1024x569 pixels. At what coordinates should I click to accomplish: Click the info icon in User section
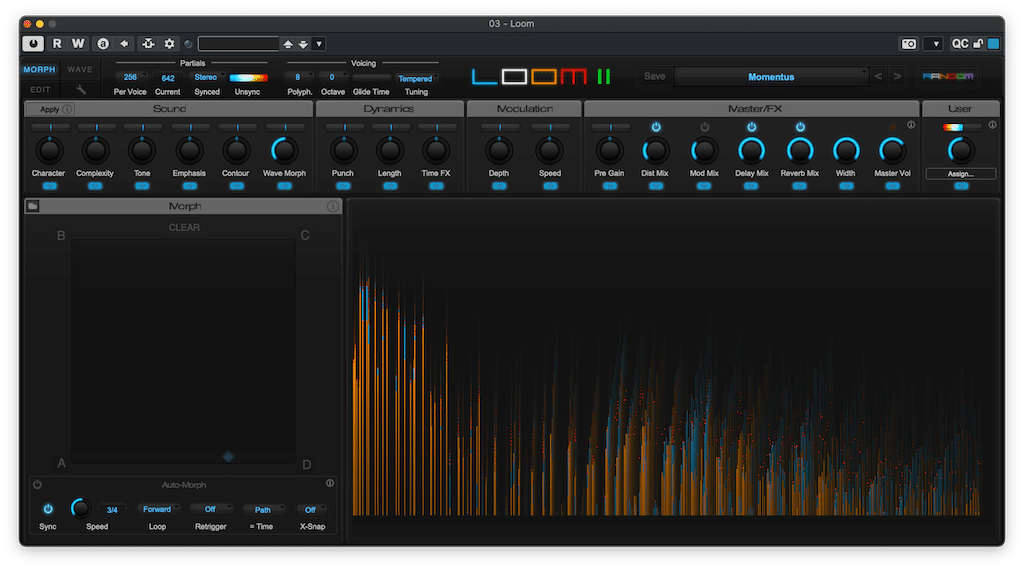point(992,125)
